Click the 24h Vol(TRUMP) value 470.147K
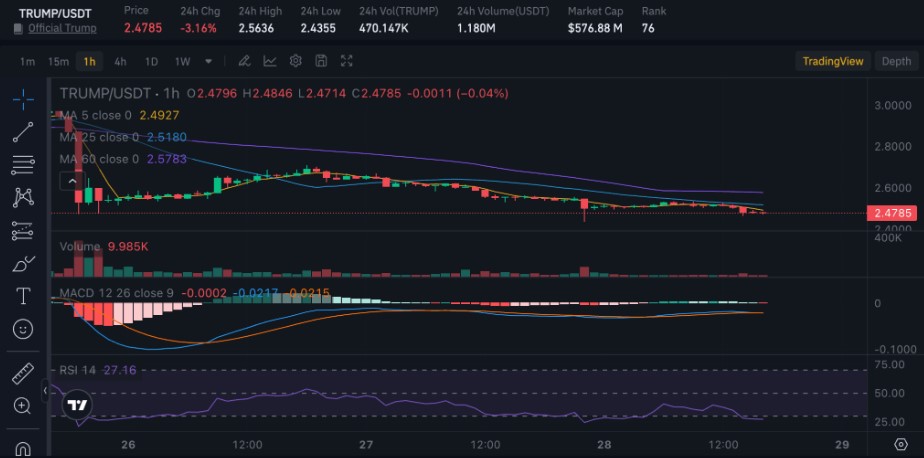Image resolution: width=924 pixels, height=458 pixels. 383,28
